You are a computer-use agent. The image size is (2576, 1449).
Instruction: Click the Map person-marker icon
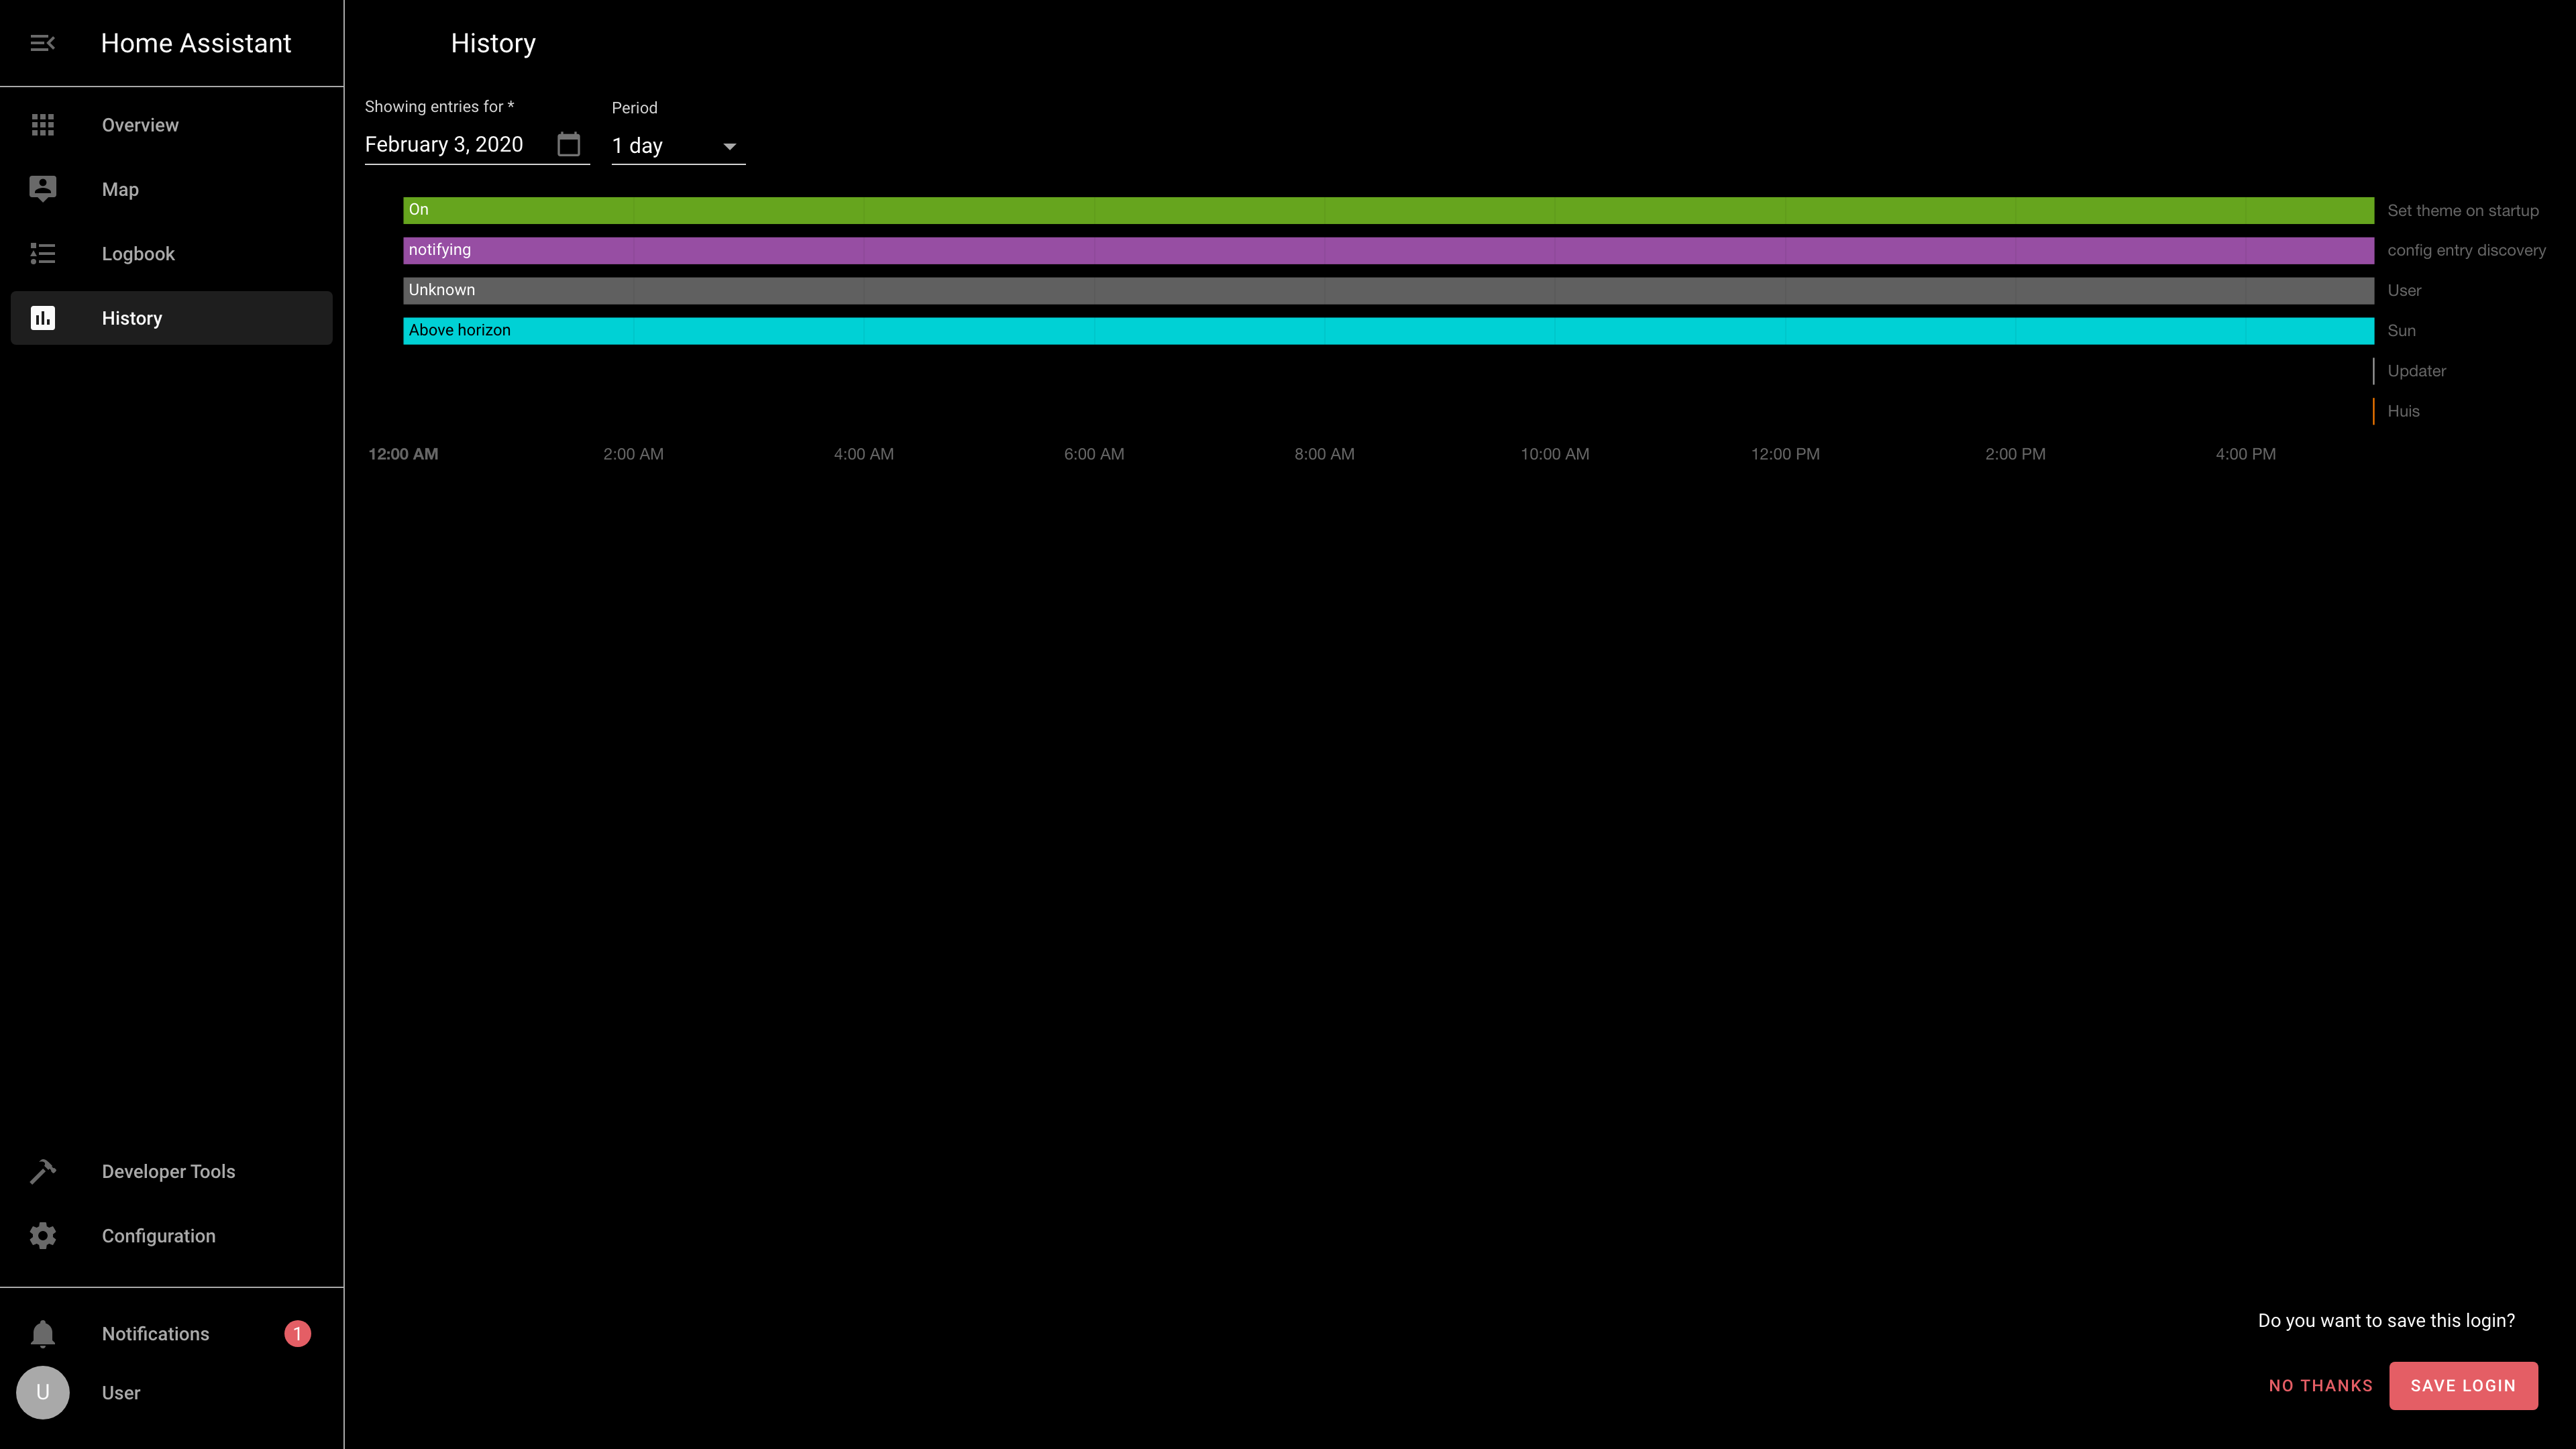(x=42, y=189)
